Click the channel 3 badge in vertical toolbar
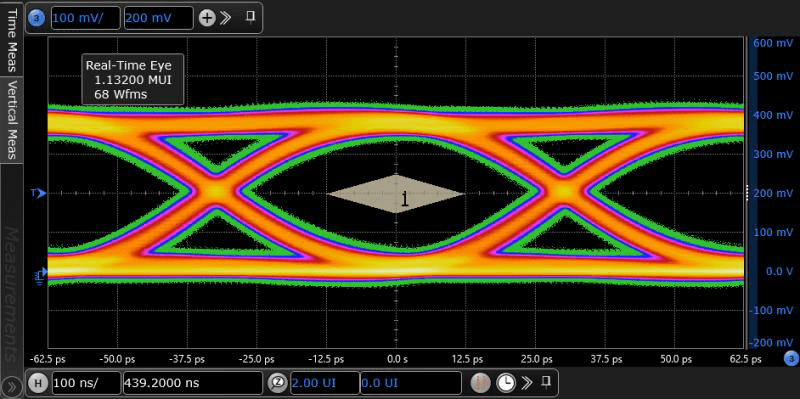 click(38, 18)
